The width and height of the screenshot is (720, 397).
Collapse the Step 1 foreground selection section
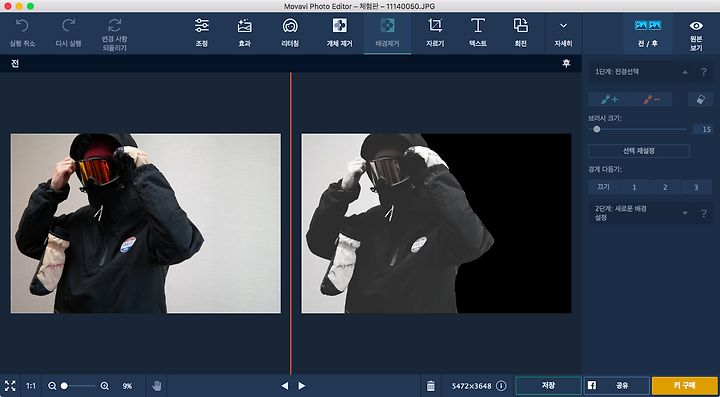tap(685, 72)
